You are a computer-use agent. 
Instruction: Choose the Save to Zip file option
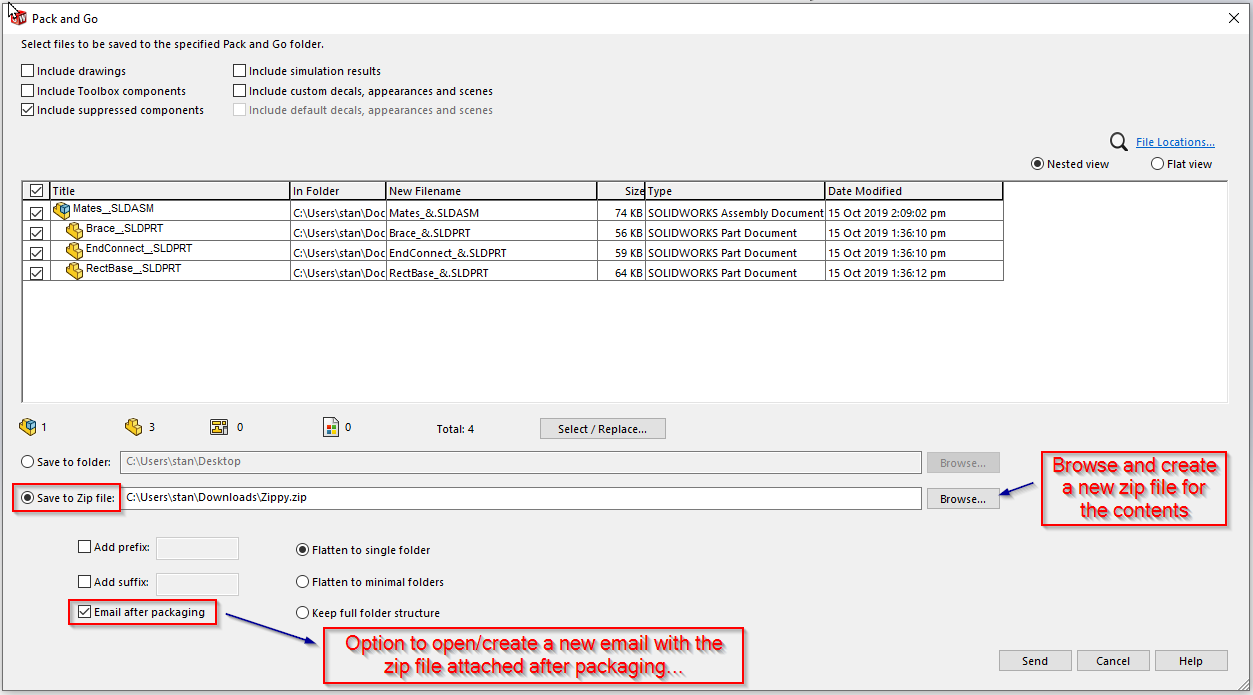[28, 498]
